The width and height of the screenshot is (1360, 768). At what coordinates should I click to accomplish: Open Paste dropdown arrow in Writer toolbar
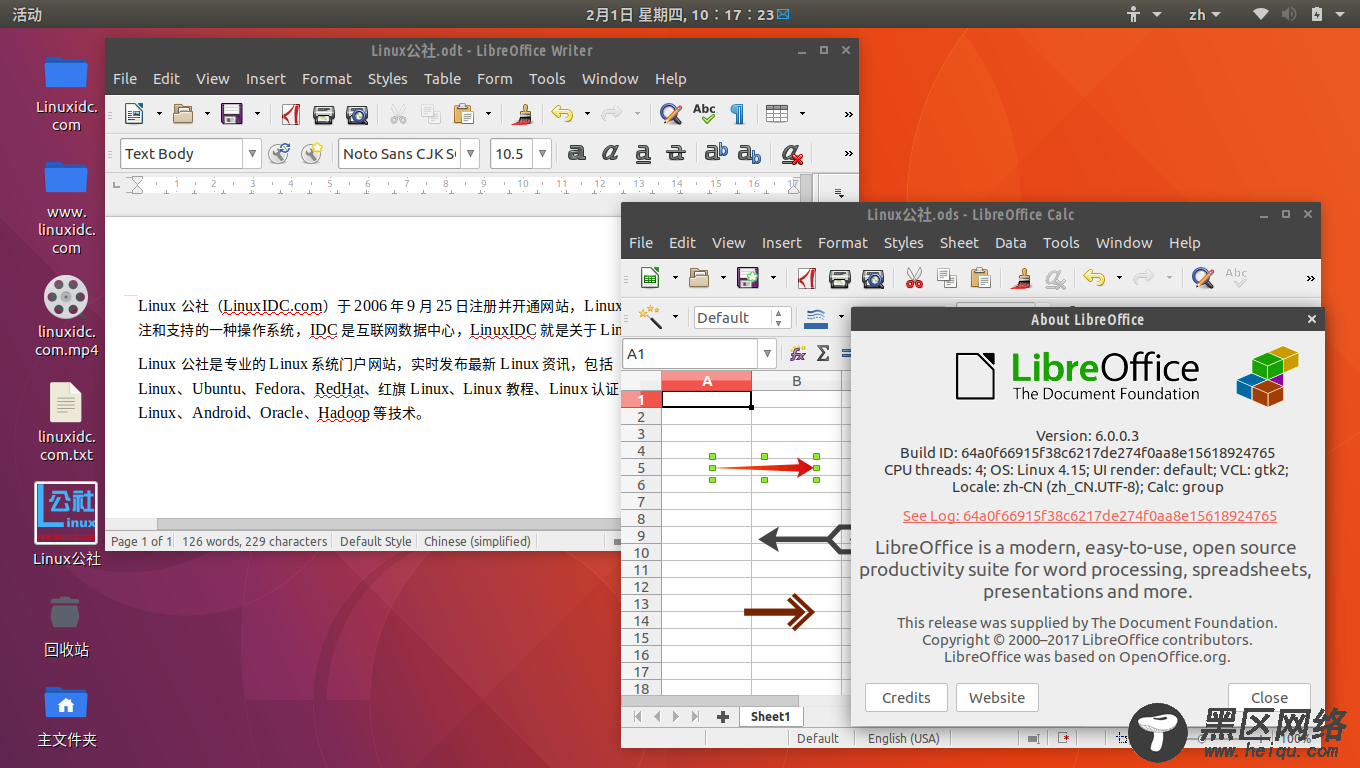(x=488, y=114)
